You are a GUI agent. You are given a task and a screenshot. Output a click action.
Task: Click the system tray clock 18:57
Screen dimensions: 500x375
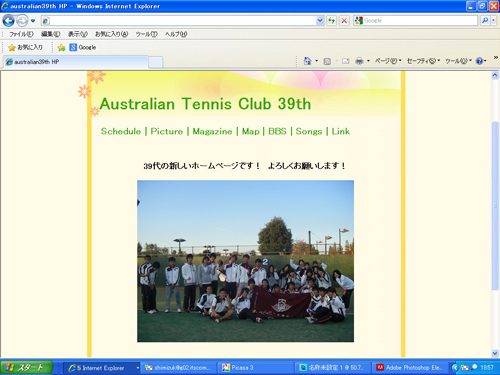click(487, 368)
